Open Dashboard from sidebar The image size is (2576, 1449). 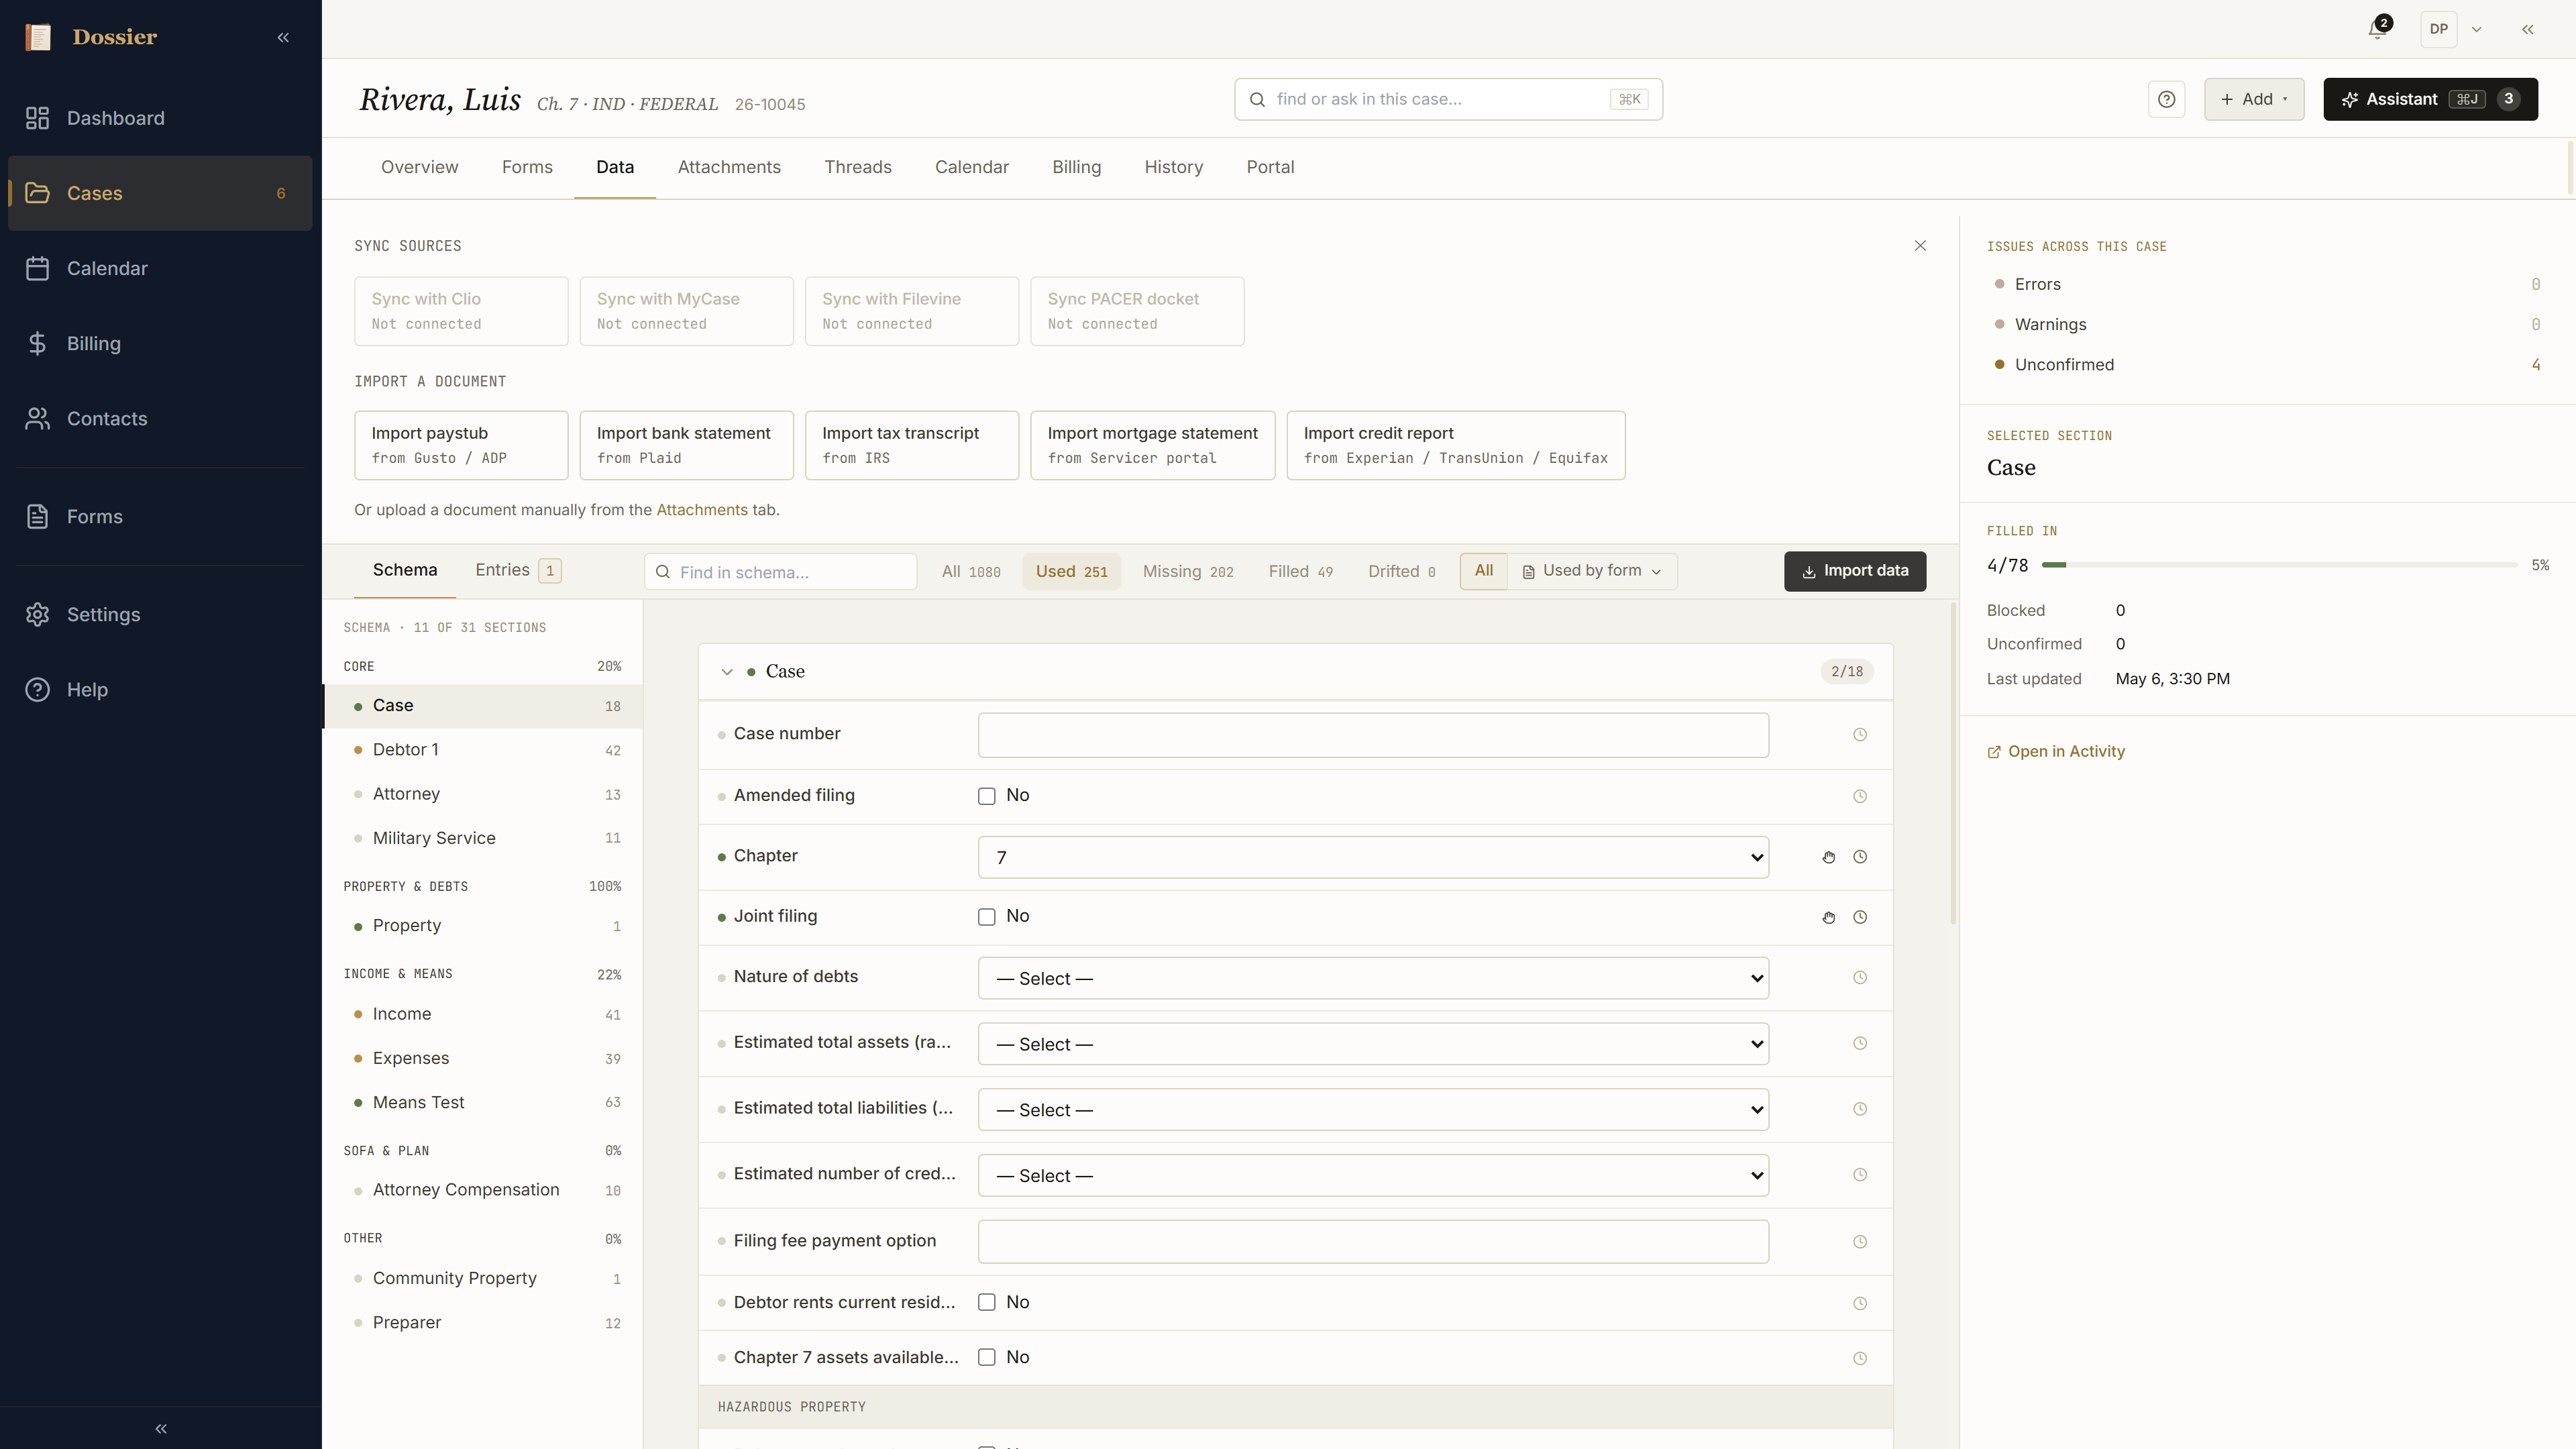[x=160, y=118]
